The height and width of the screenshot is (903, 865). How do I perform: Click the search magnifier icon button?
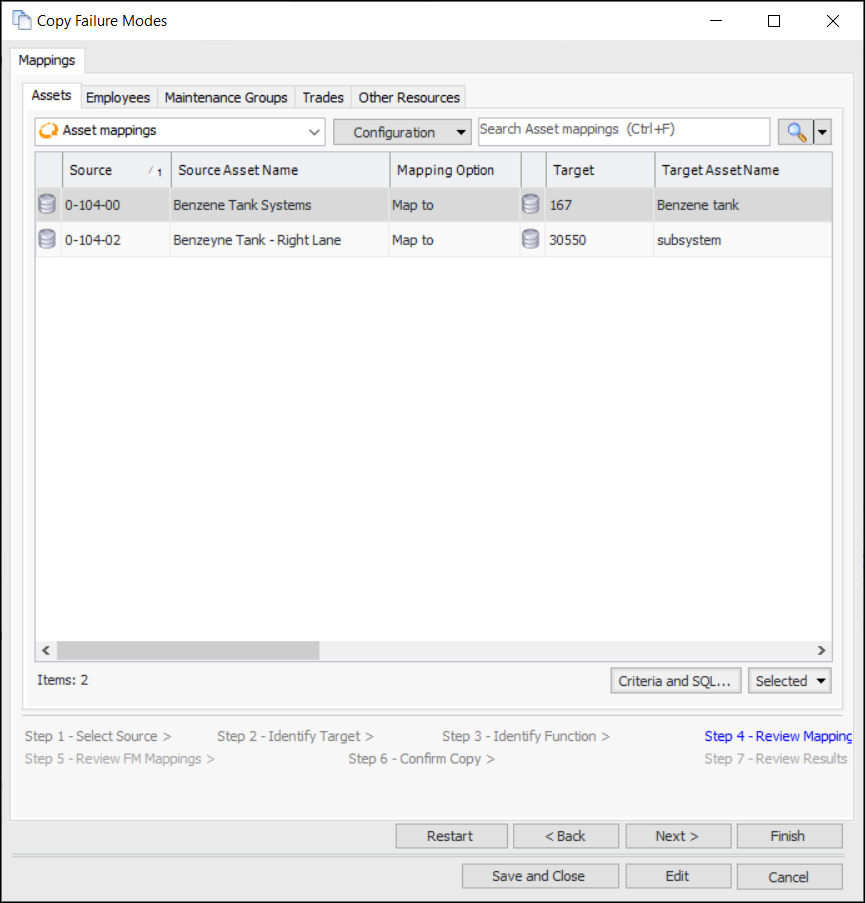[795, 132]
